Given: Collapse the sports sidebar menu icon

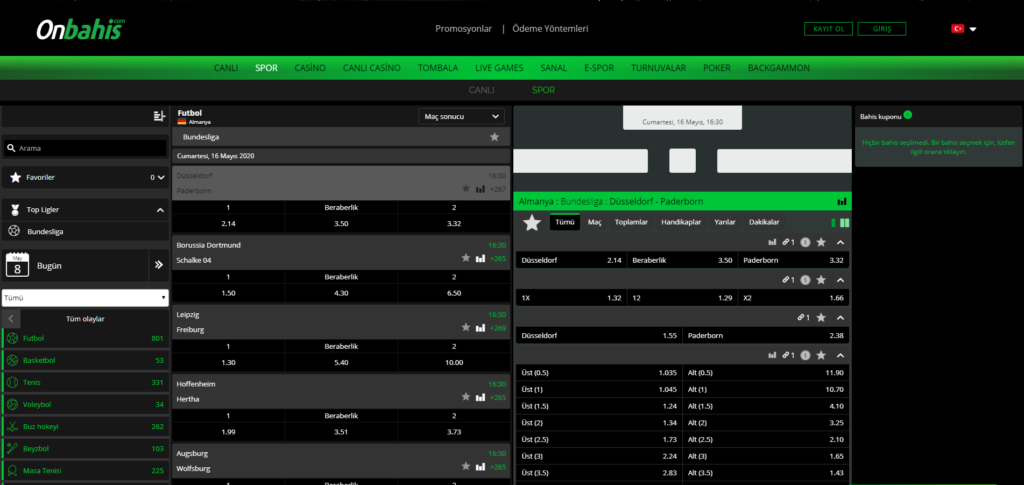Looking at the screenshot, I should 159,116.
